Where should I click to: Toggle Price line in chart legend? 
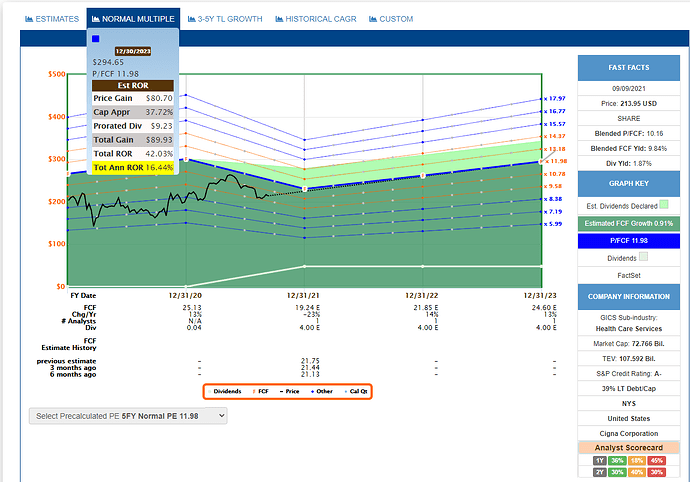tap(290, 391)
